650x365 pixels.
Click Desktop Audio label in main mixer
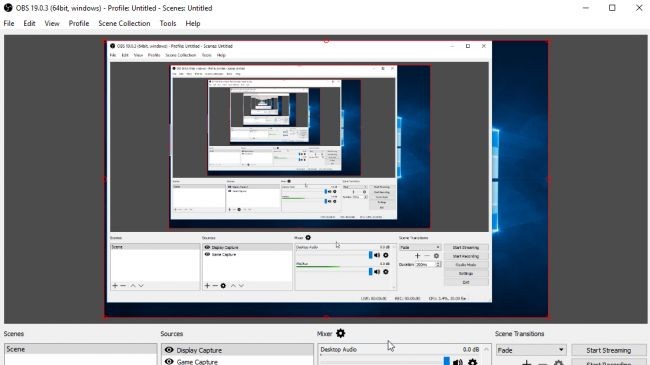(338, 350)
